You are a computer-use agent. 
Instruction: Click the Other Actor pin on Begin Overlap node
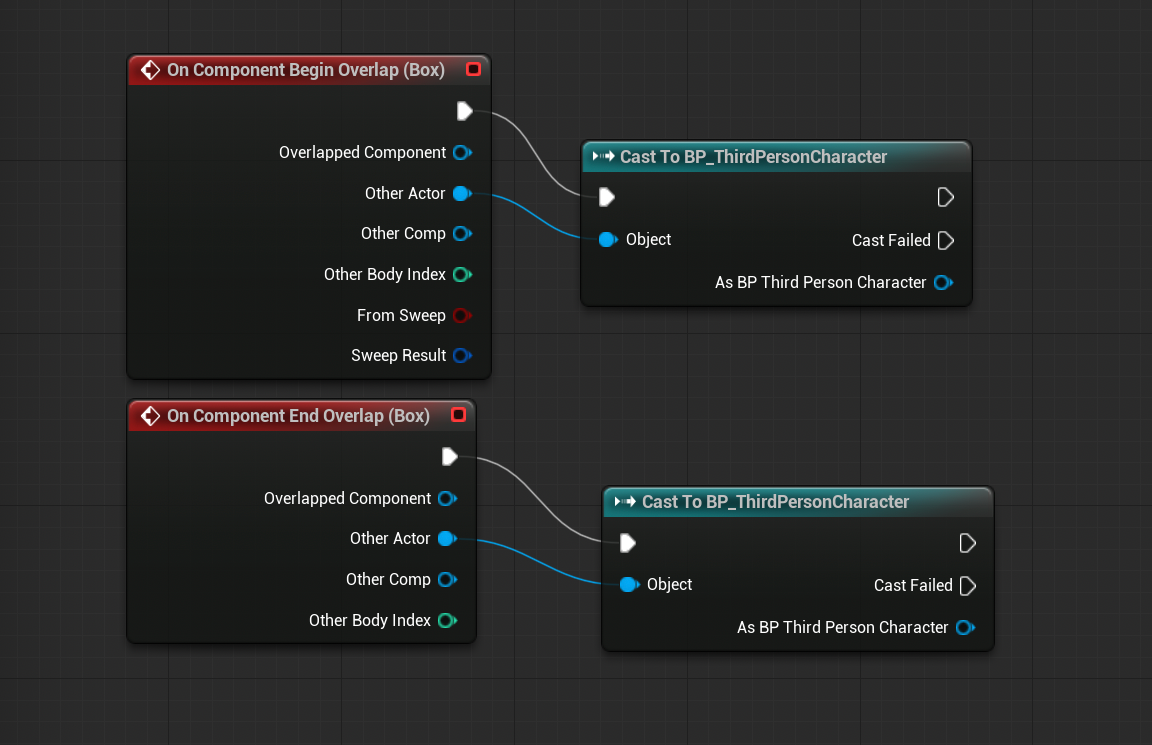pos(461,193)
